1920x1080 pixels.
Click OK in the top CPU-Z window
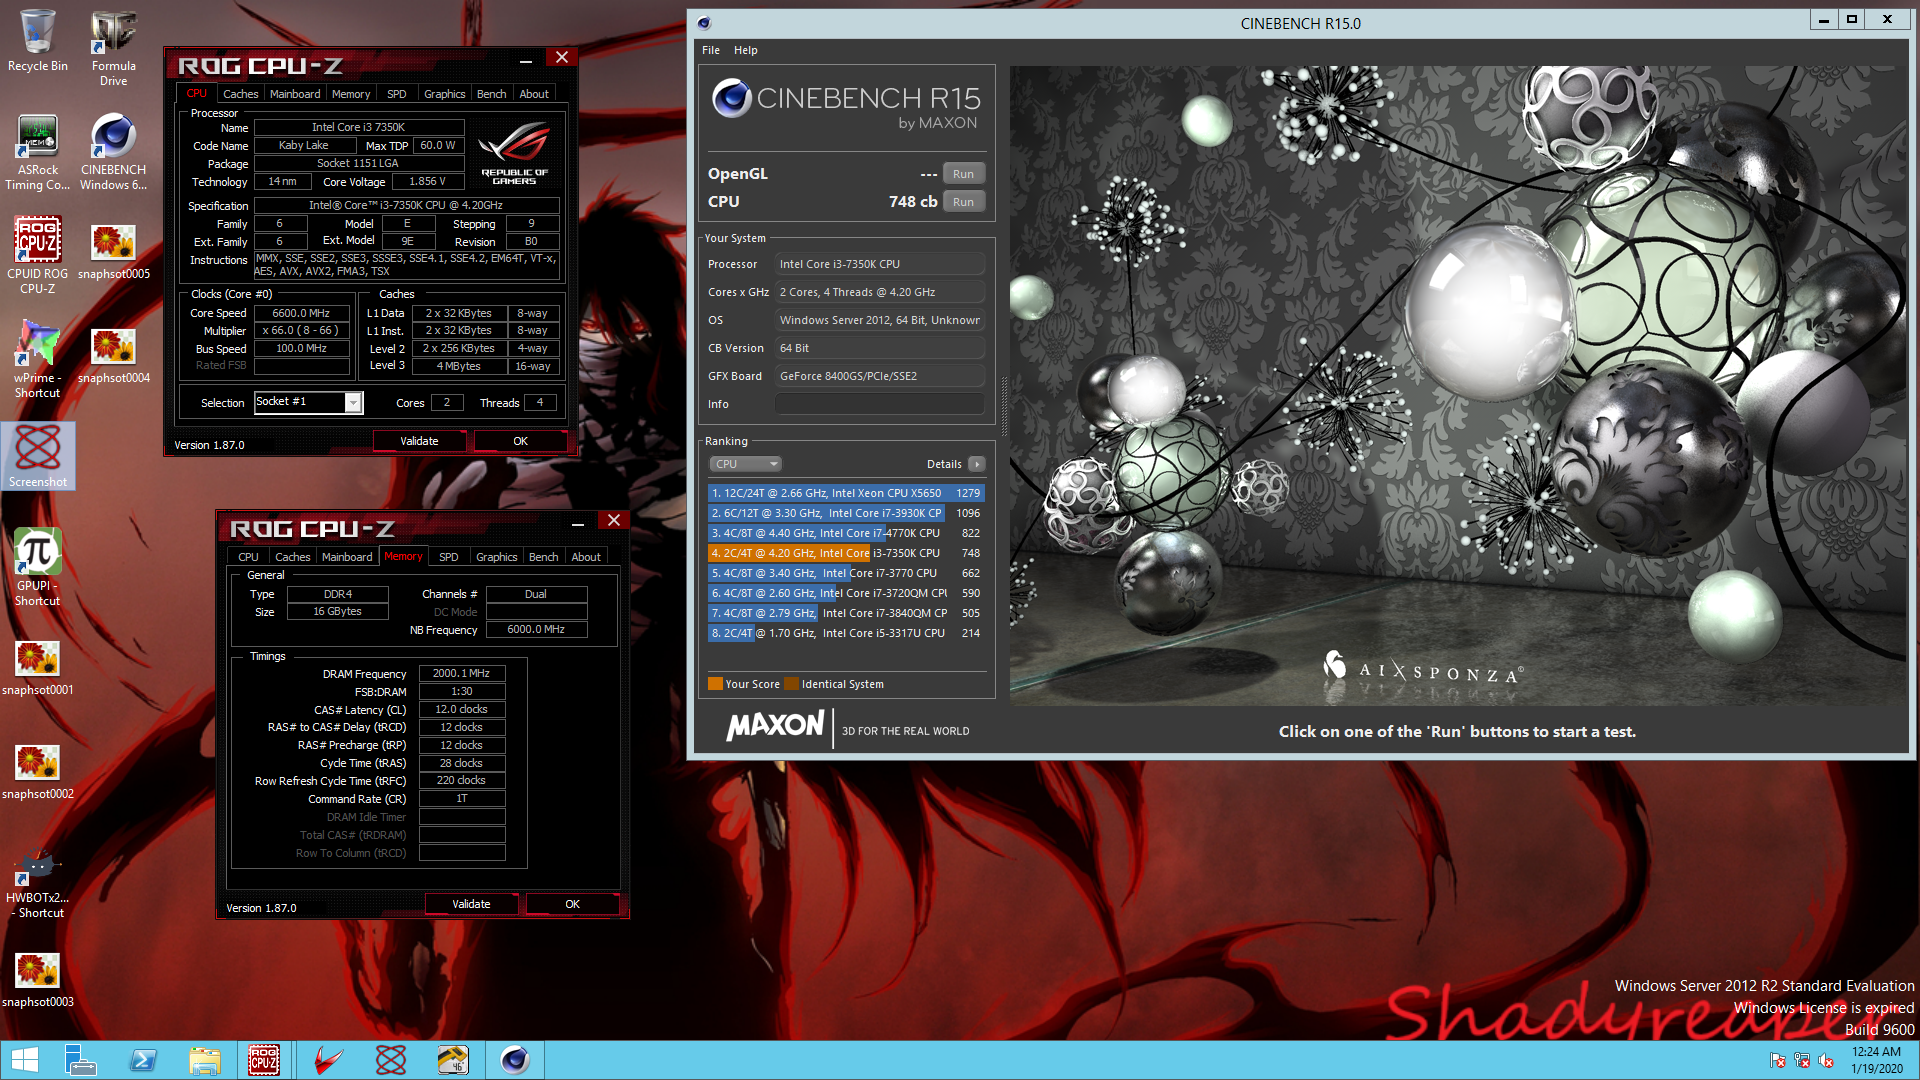pyautogui.click(x=520, y=441)
